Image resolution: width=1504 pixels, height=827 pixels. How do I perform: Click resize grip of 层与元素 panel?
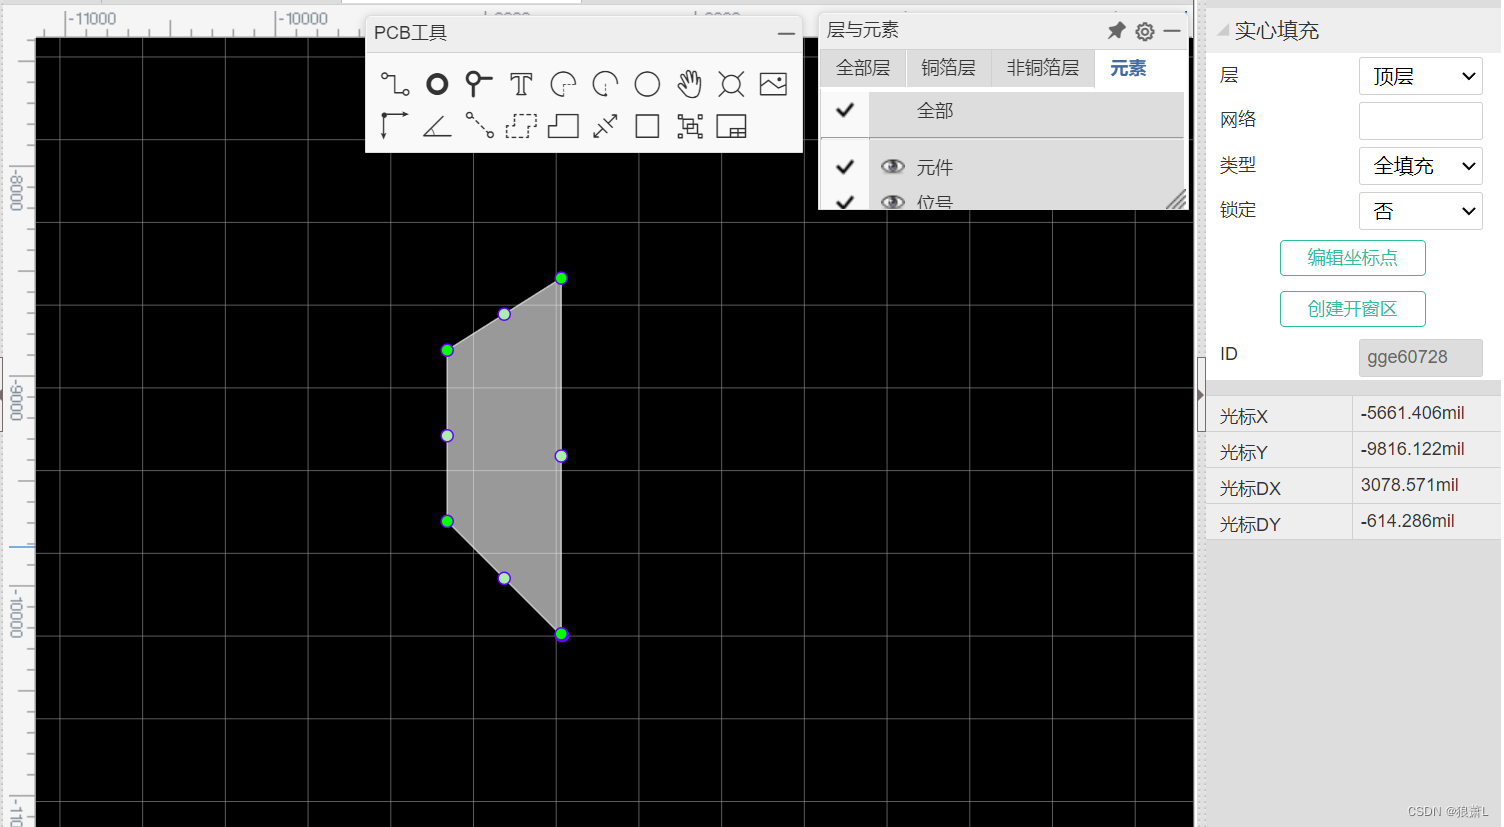1176,199
